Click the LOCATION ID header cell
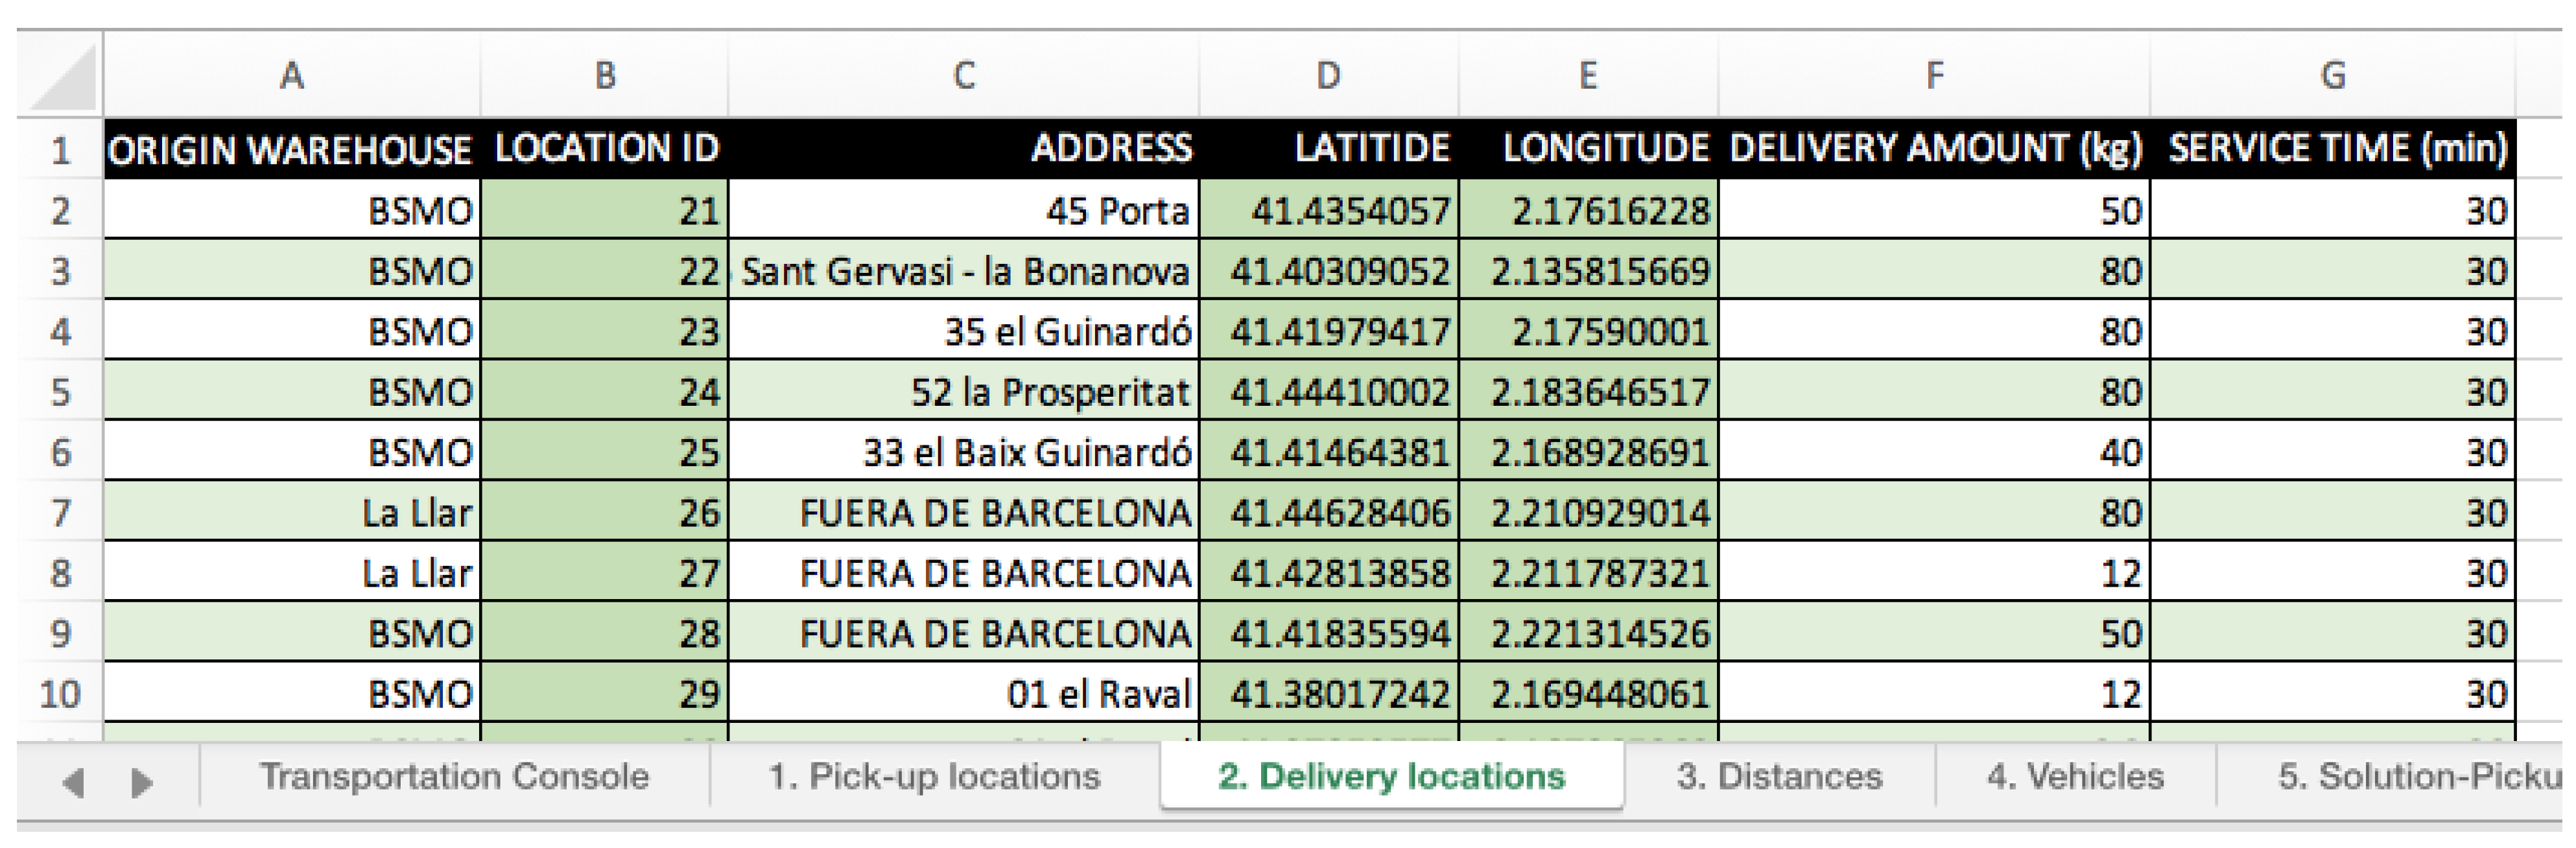The height and width of the screenshot is (848, 2576). (x=605, y=149)
